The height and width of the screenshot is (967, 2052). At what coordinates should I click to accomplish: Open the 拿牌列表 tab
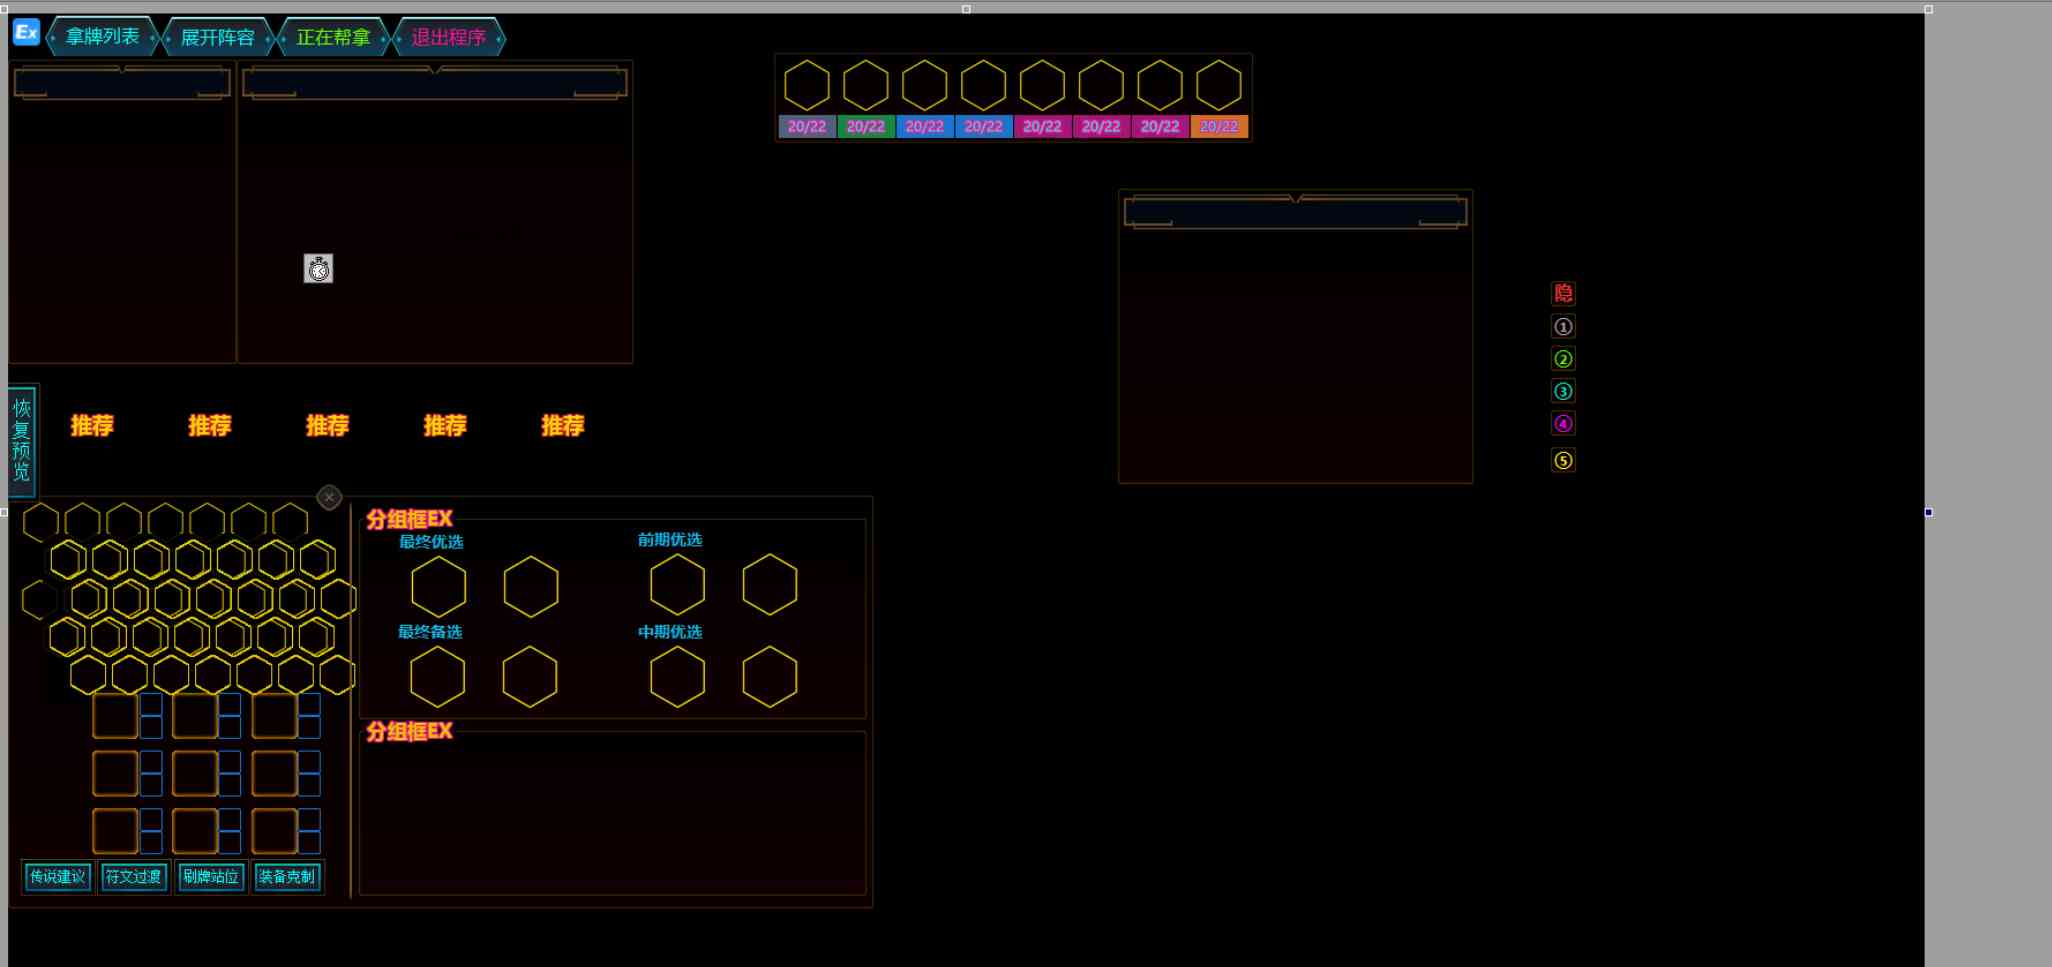pyautogui.click(x=102, y=37)
